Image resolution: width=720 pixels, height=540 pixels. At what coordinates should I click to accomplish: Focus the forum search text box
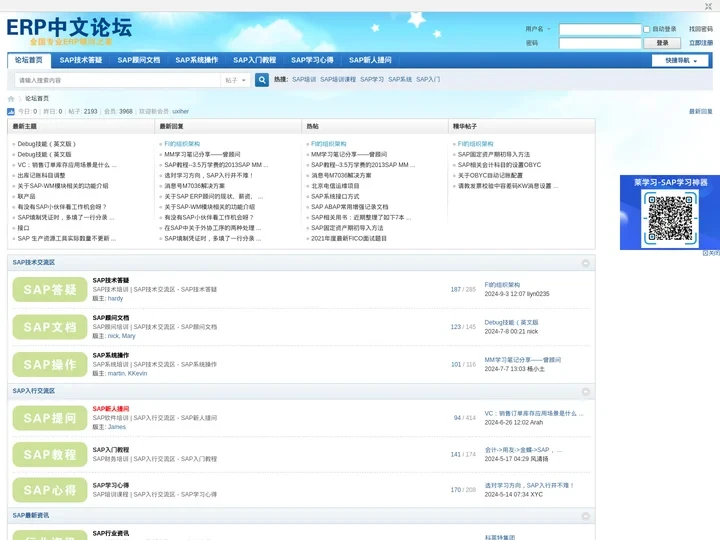click(x=118, y=80)
